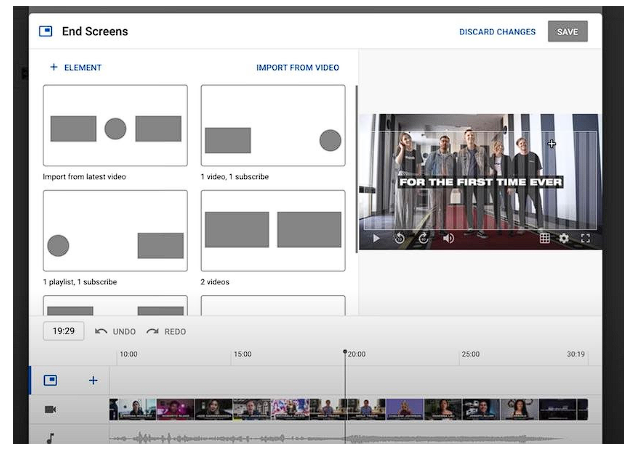Click the REDO button
This screenshot has width=634, height=456.
[166, 331]
